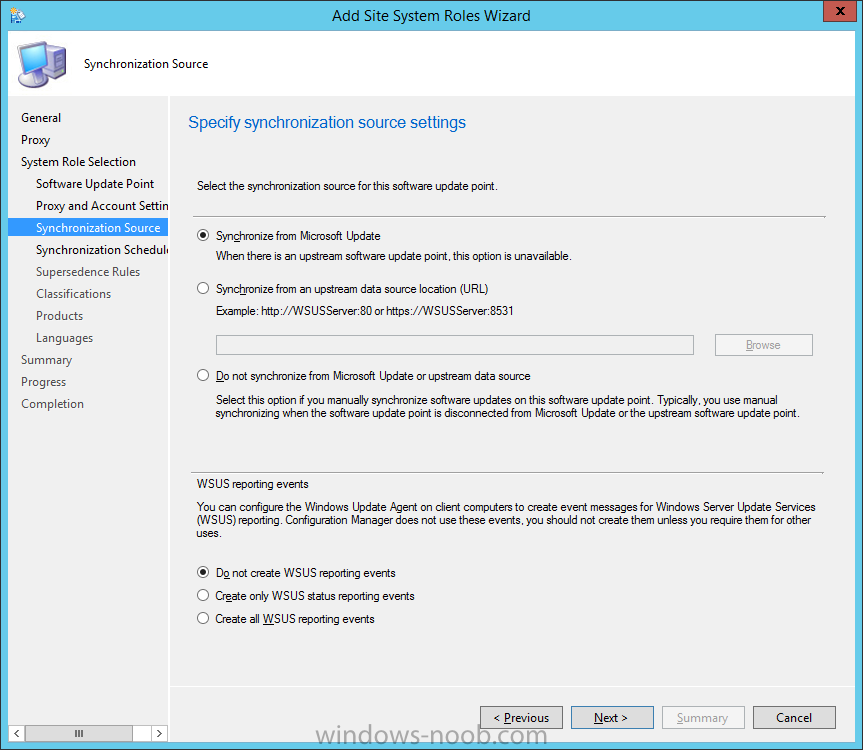Click the 'Specify synchronization source settings' heading
The height and width of the screenshot is (750, 863).
tap(327, 122)
